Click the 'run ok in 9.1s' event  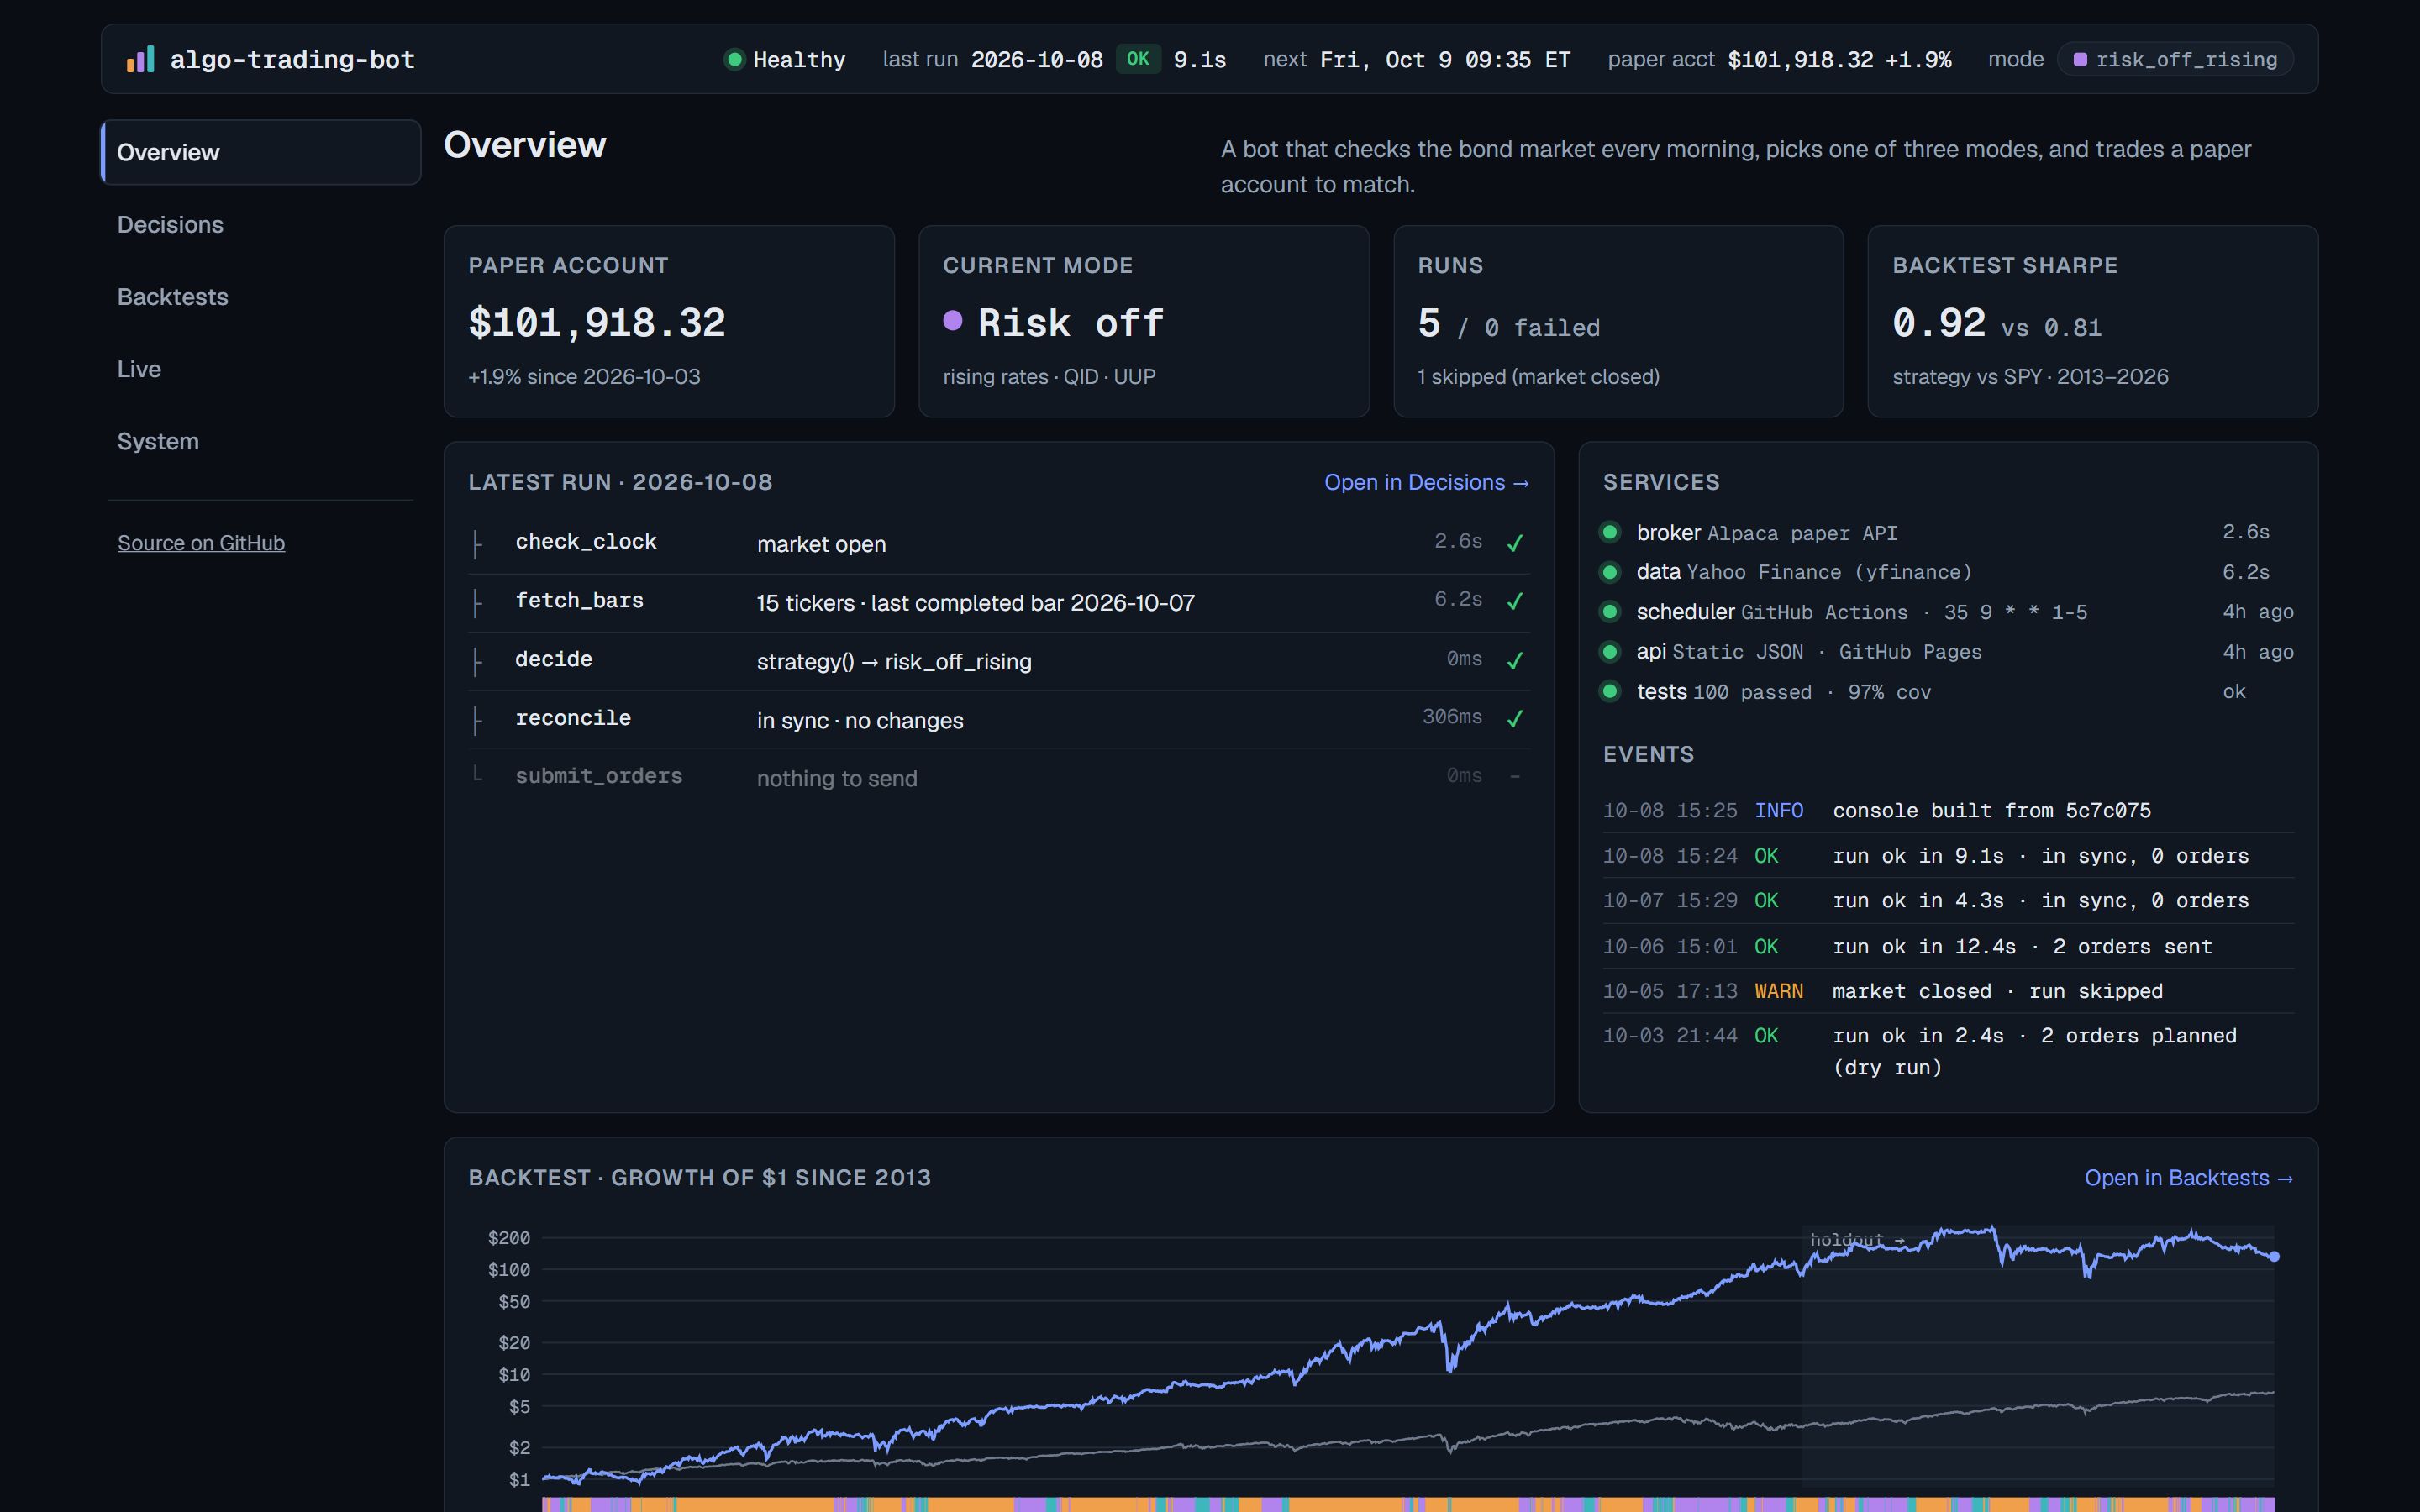click(x=1948, y=856)
